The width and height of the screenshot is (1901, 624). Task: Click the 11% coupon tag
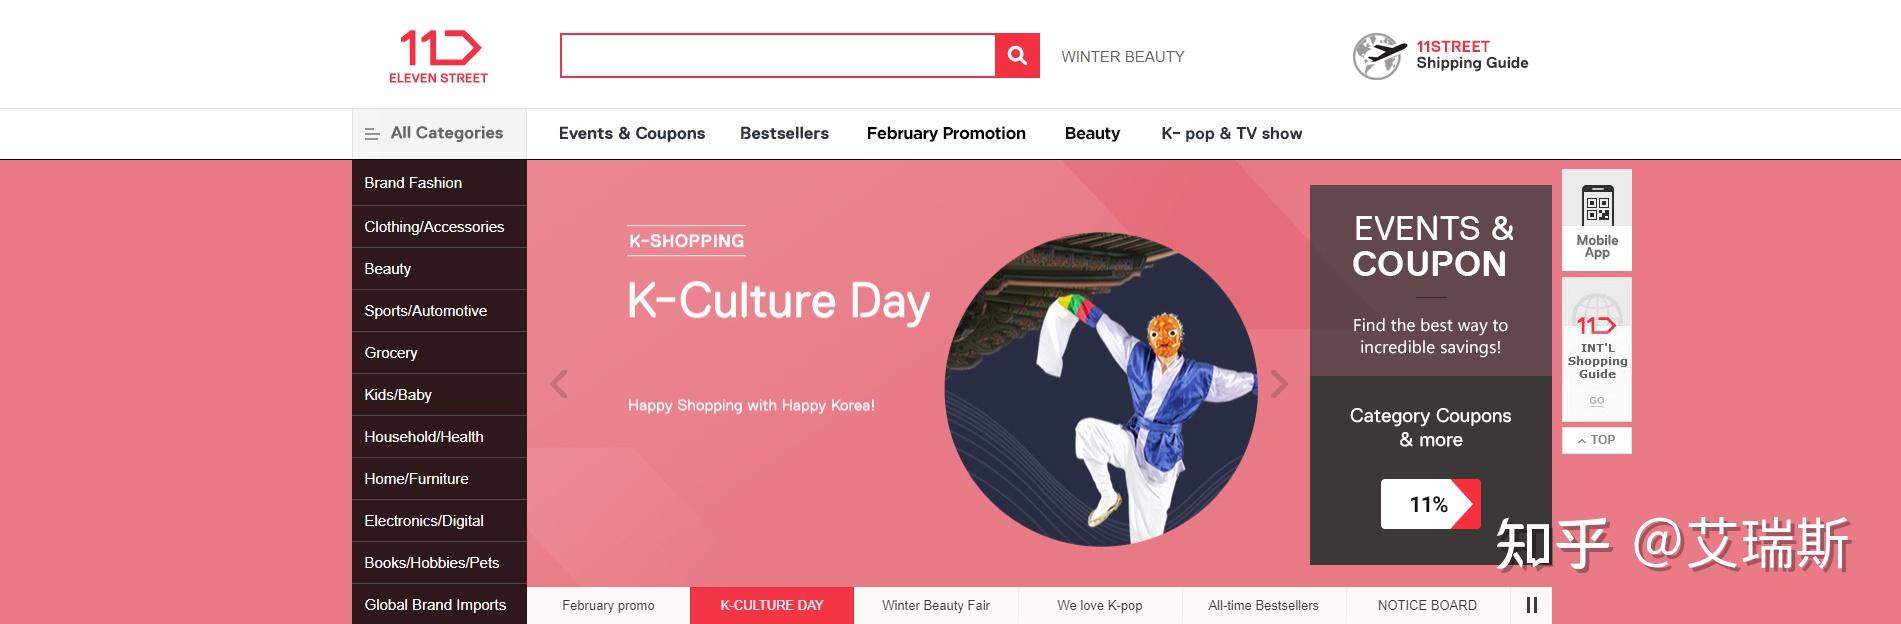click(x=1430, y=504)
